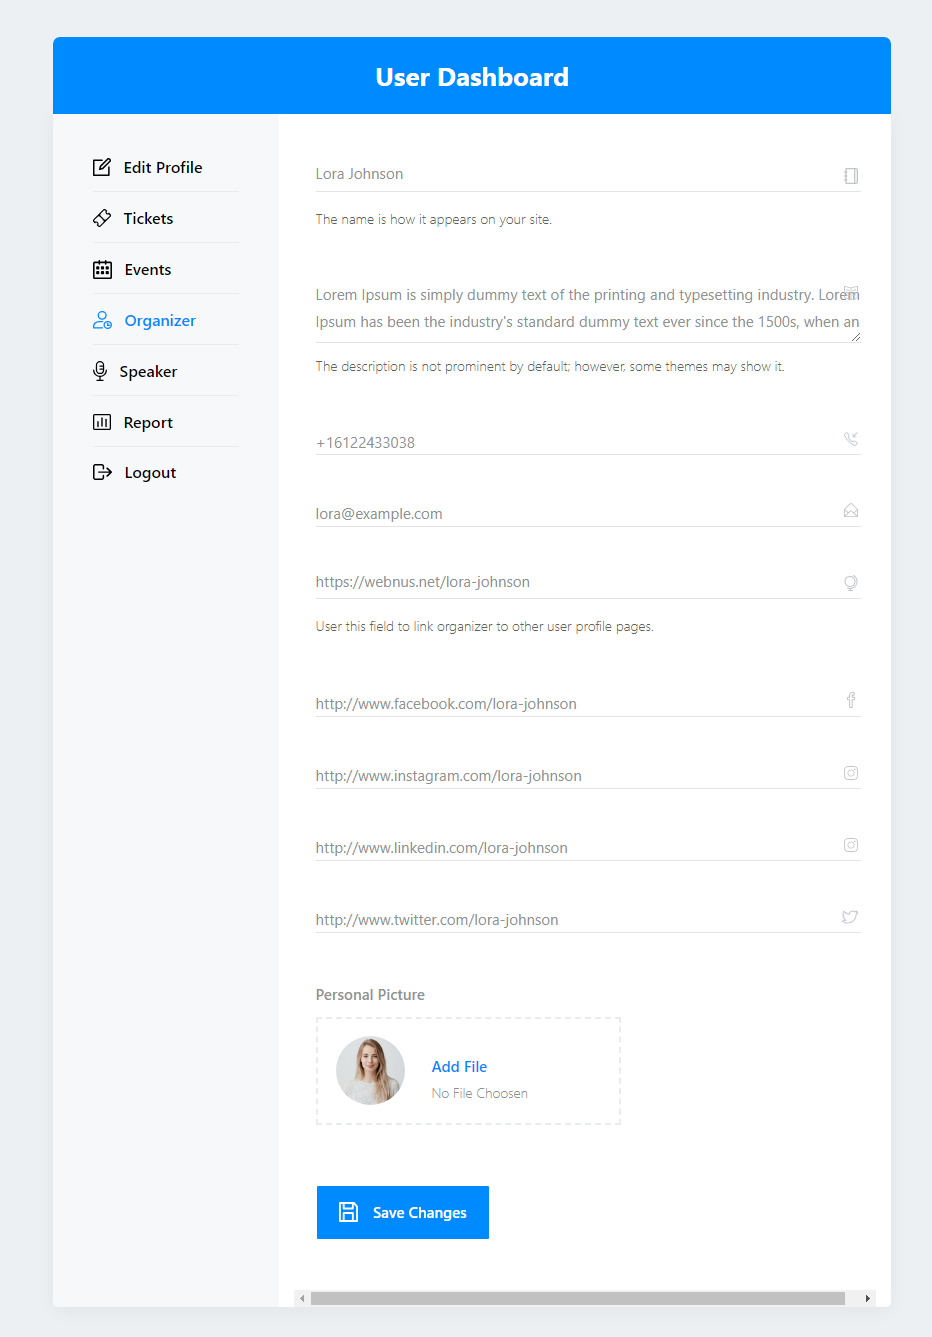Click the Speaker microphone icon

pyautogui.click(x=100, y=371)
